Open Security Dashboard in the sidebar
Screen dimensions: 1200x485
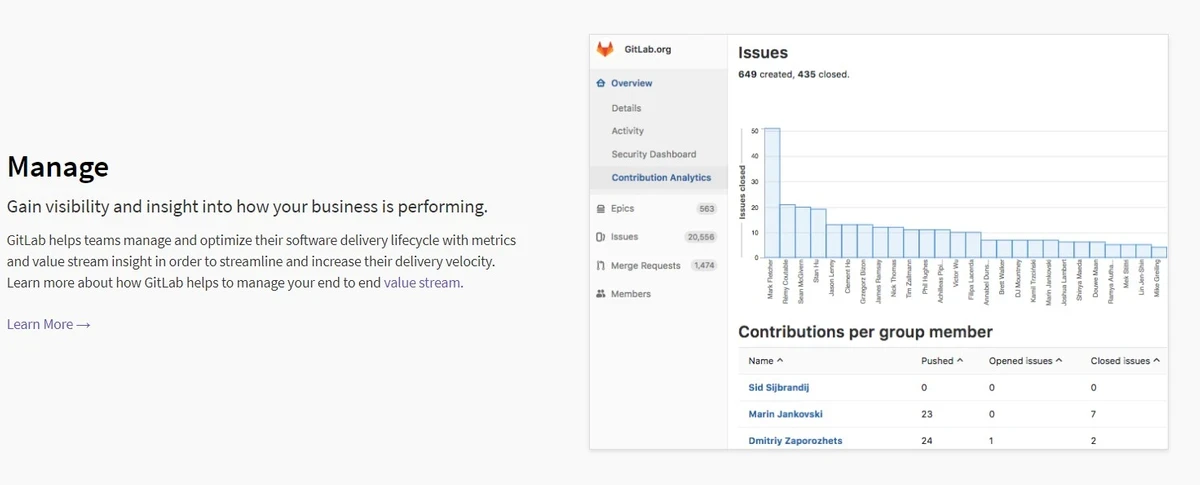tap(654, 154)
